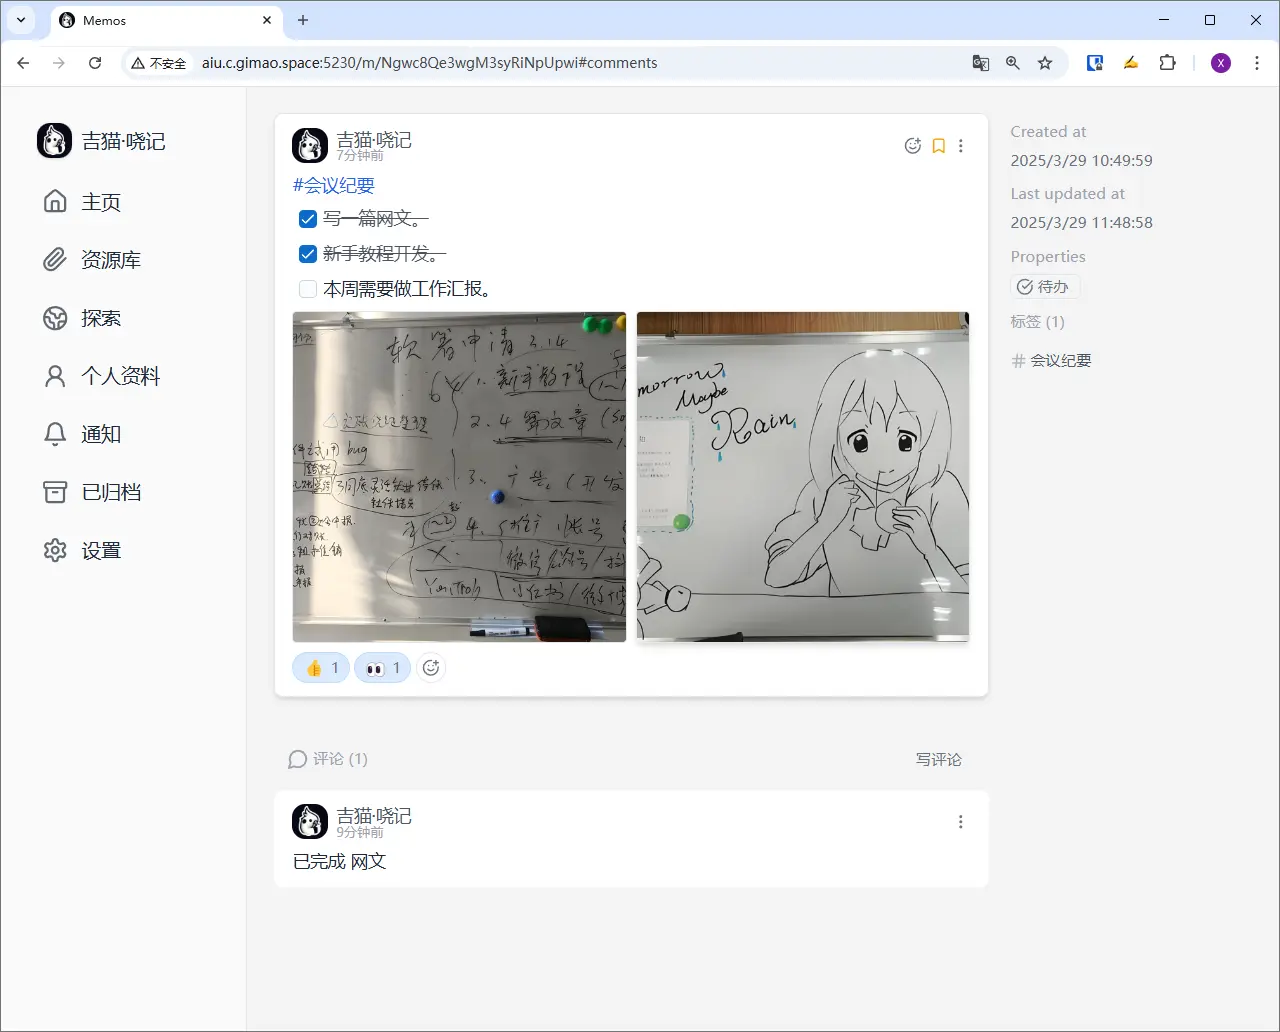Click 写评论 to write a comment
Screen dimensions: 1280x1032
[939, 760]
